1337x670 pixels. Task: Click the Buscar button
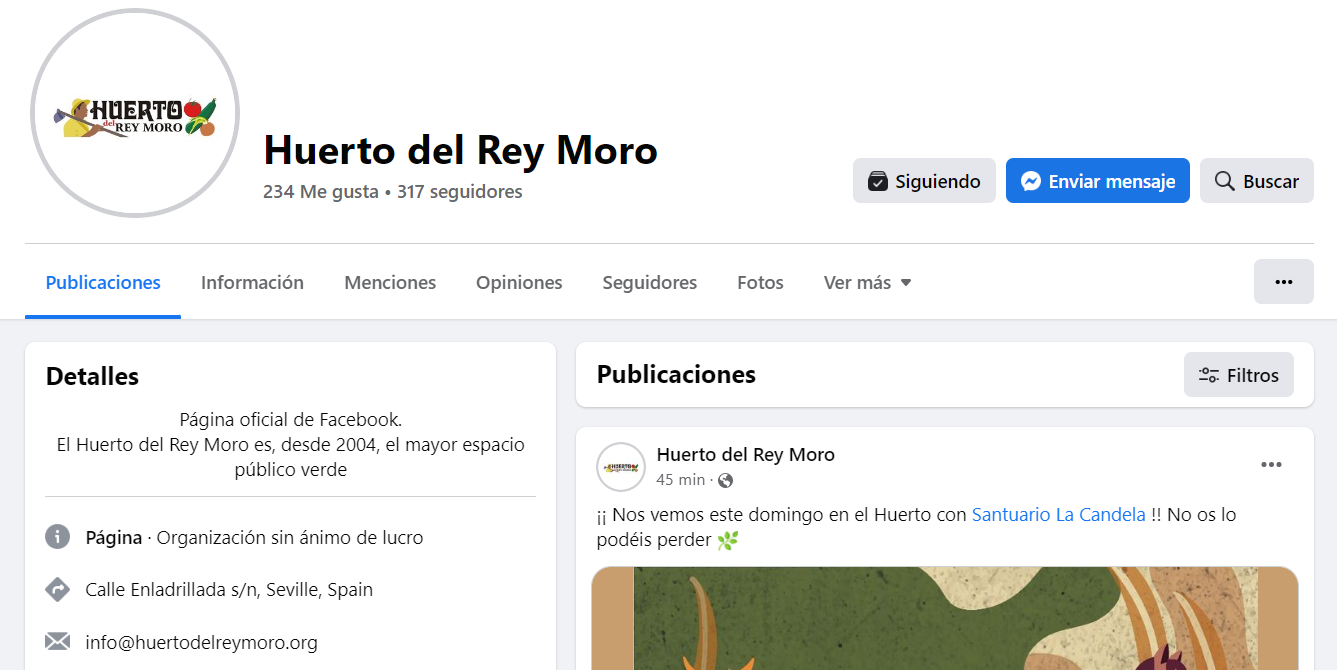(x=1257, y=181)
